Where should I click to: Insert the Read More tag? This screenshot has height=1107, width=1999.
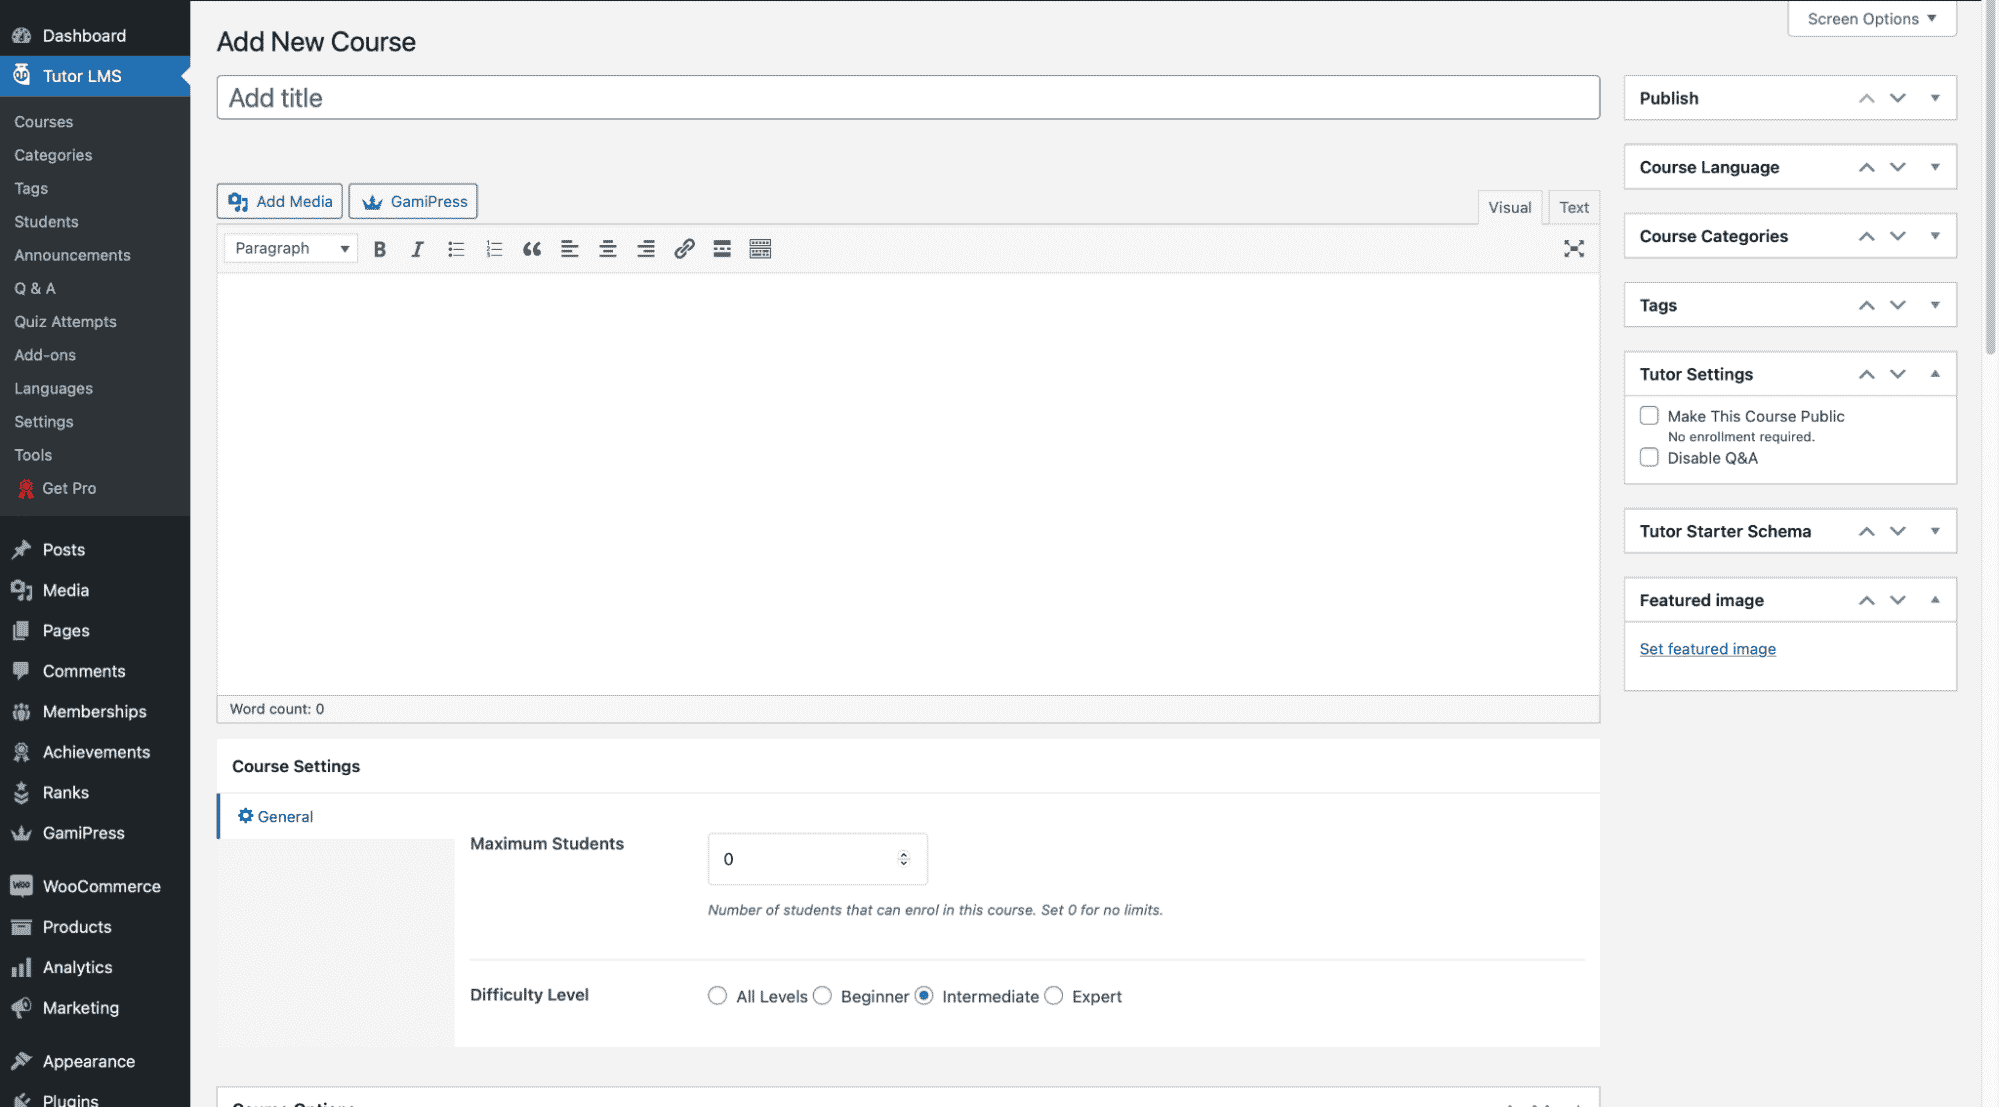(722, 248)
